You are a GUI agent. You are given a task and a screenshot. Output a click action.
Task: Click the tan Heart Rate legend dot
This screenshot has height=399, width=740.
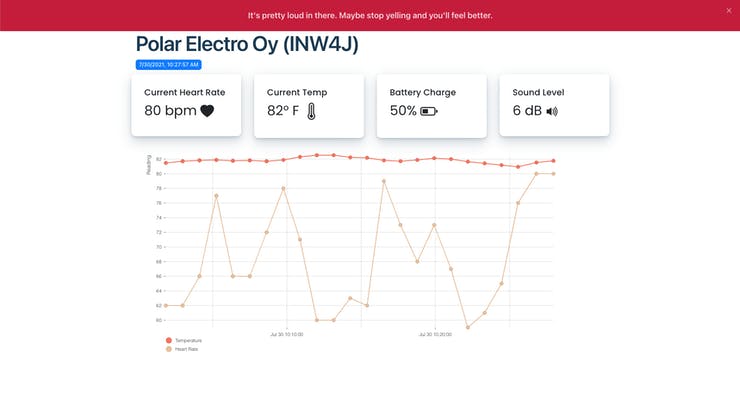coord(168,349)
